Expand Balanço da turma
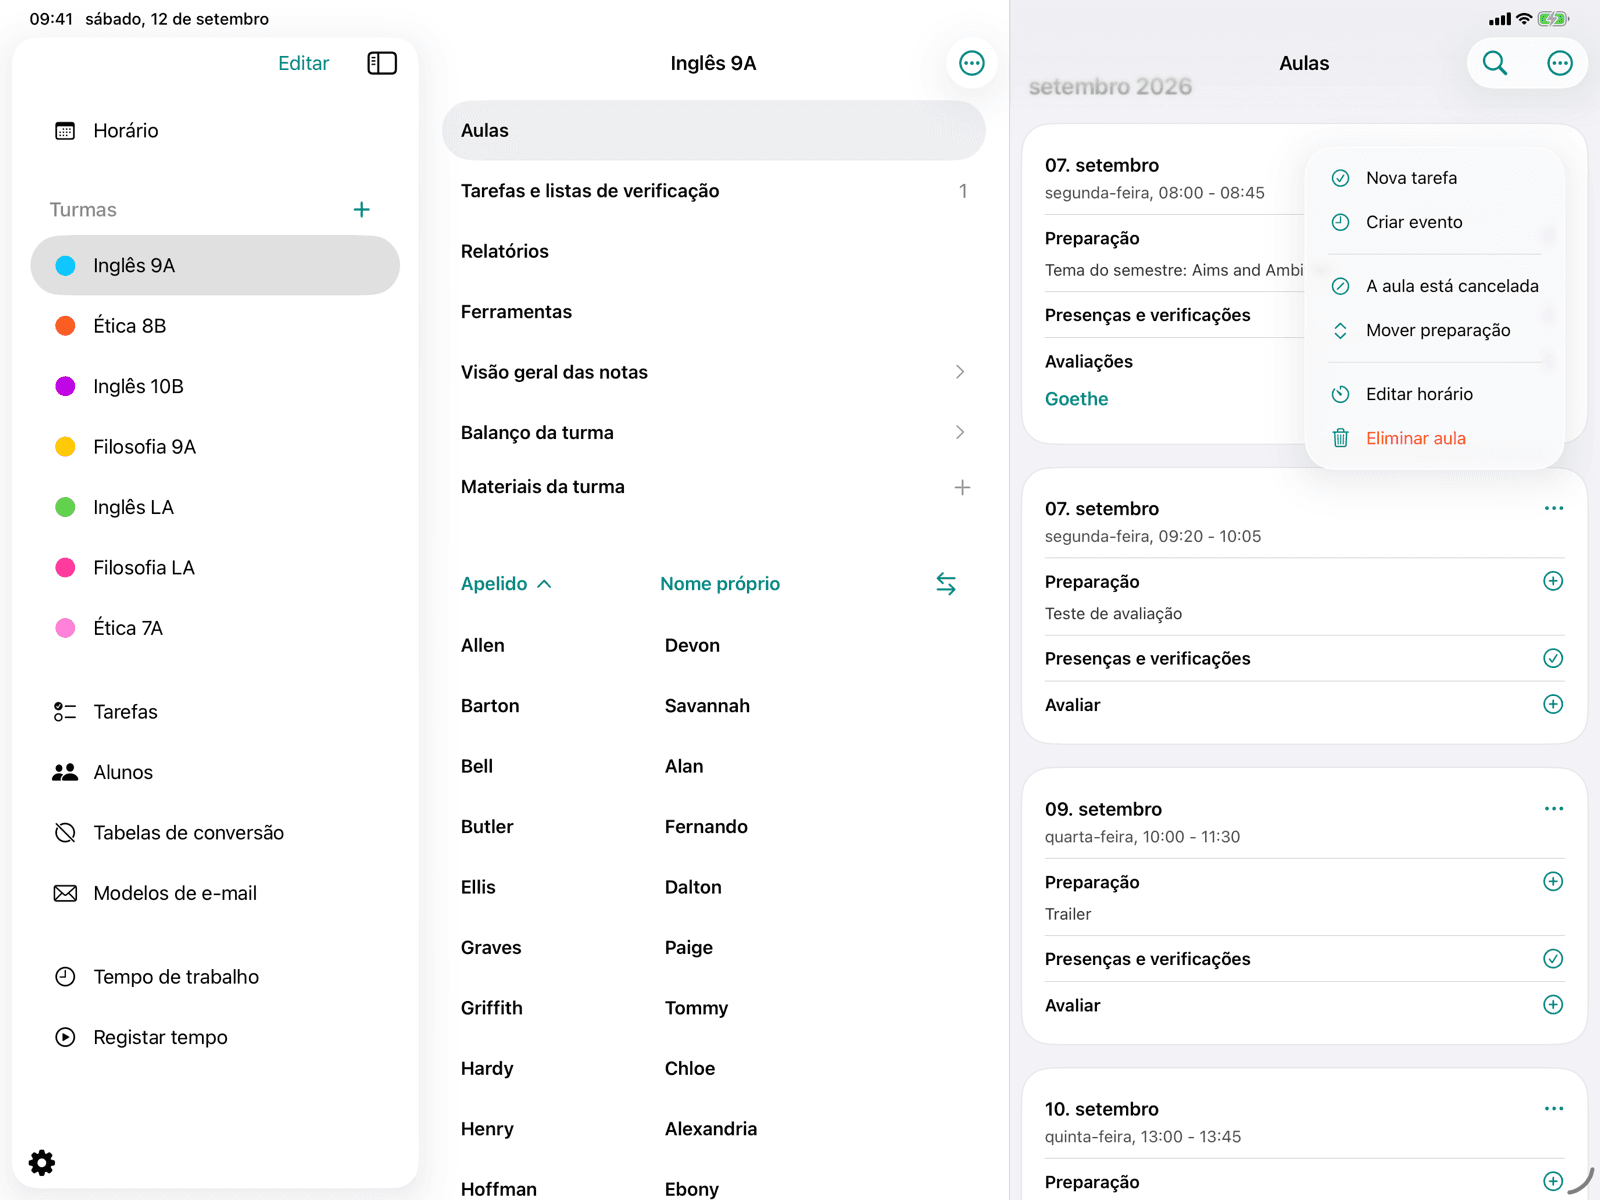 point(714,433)
